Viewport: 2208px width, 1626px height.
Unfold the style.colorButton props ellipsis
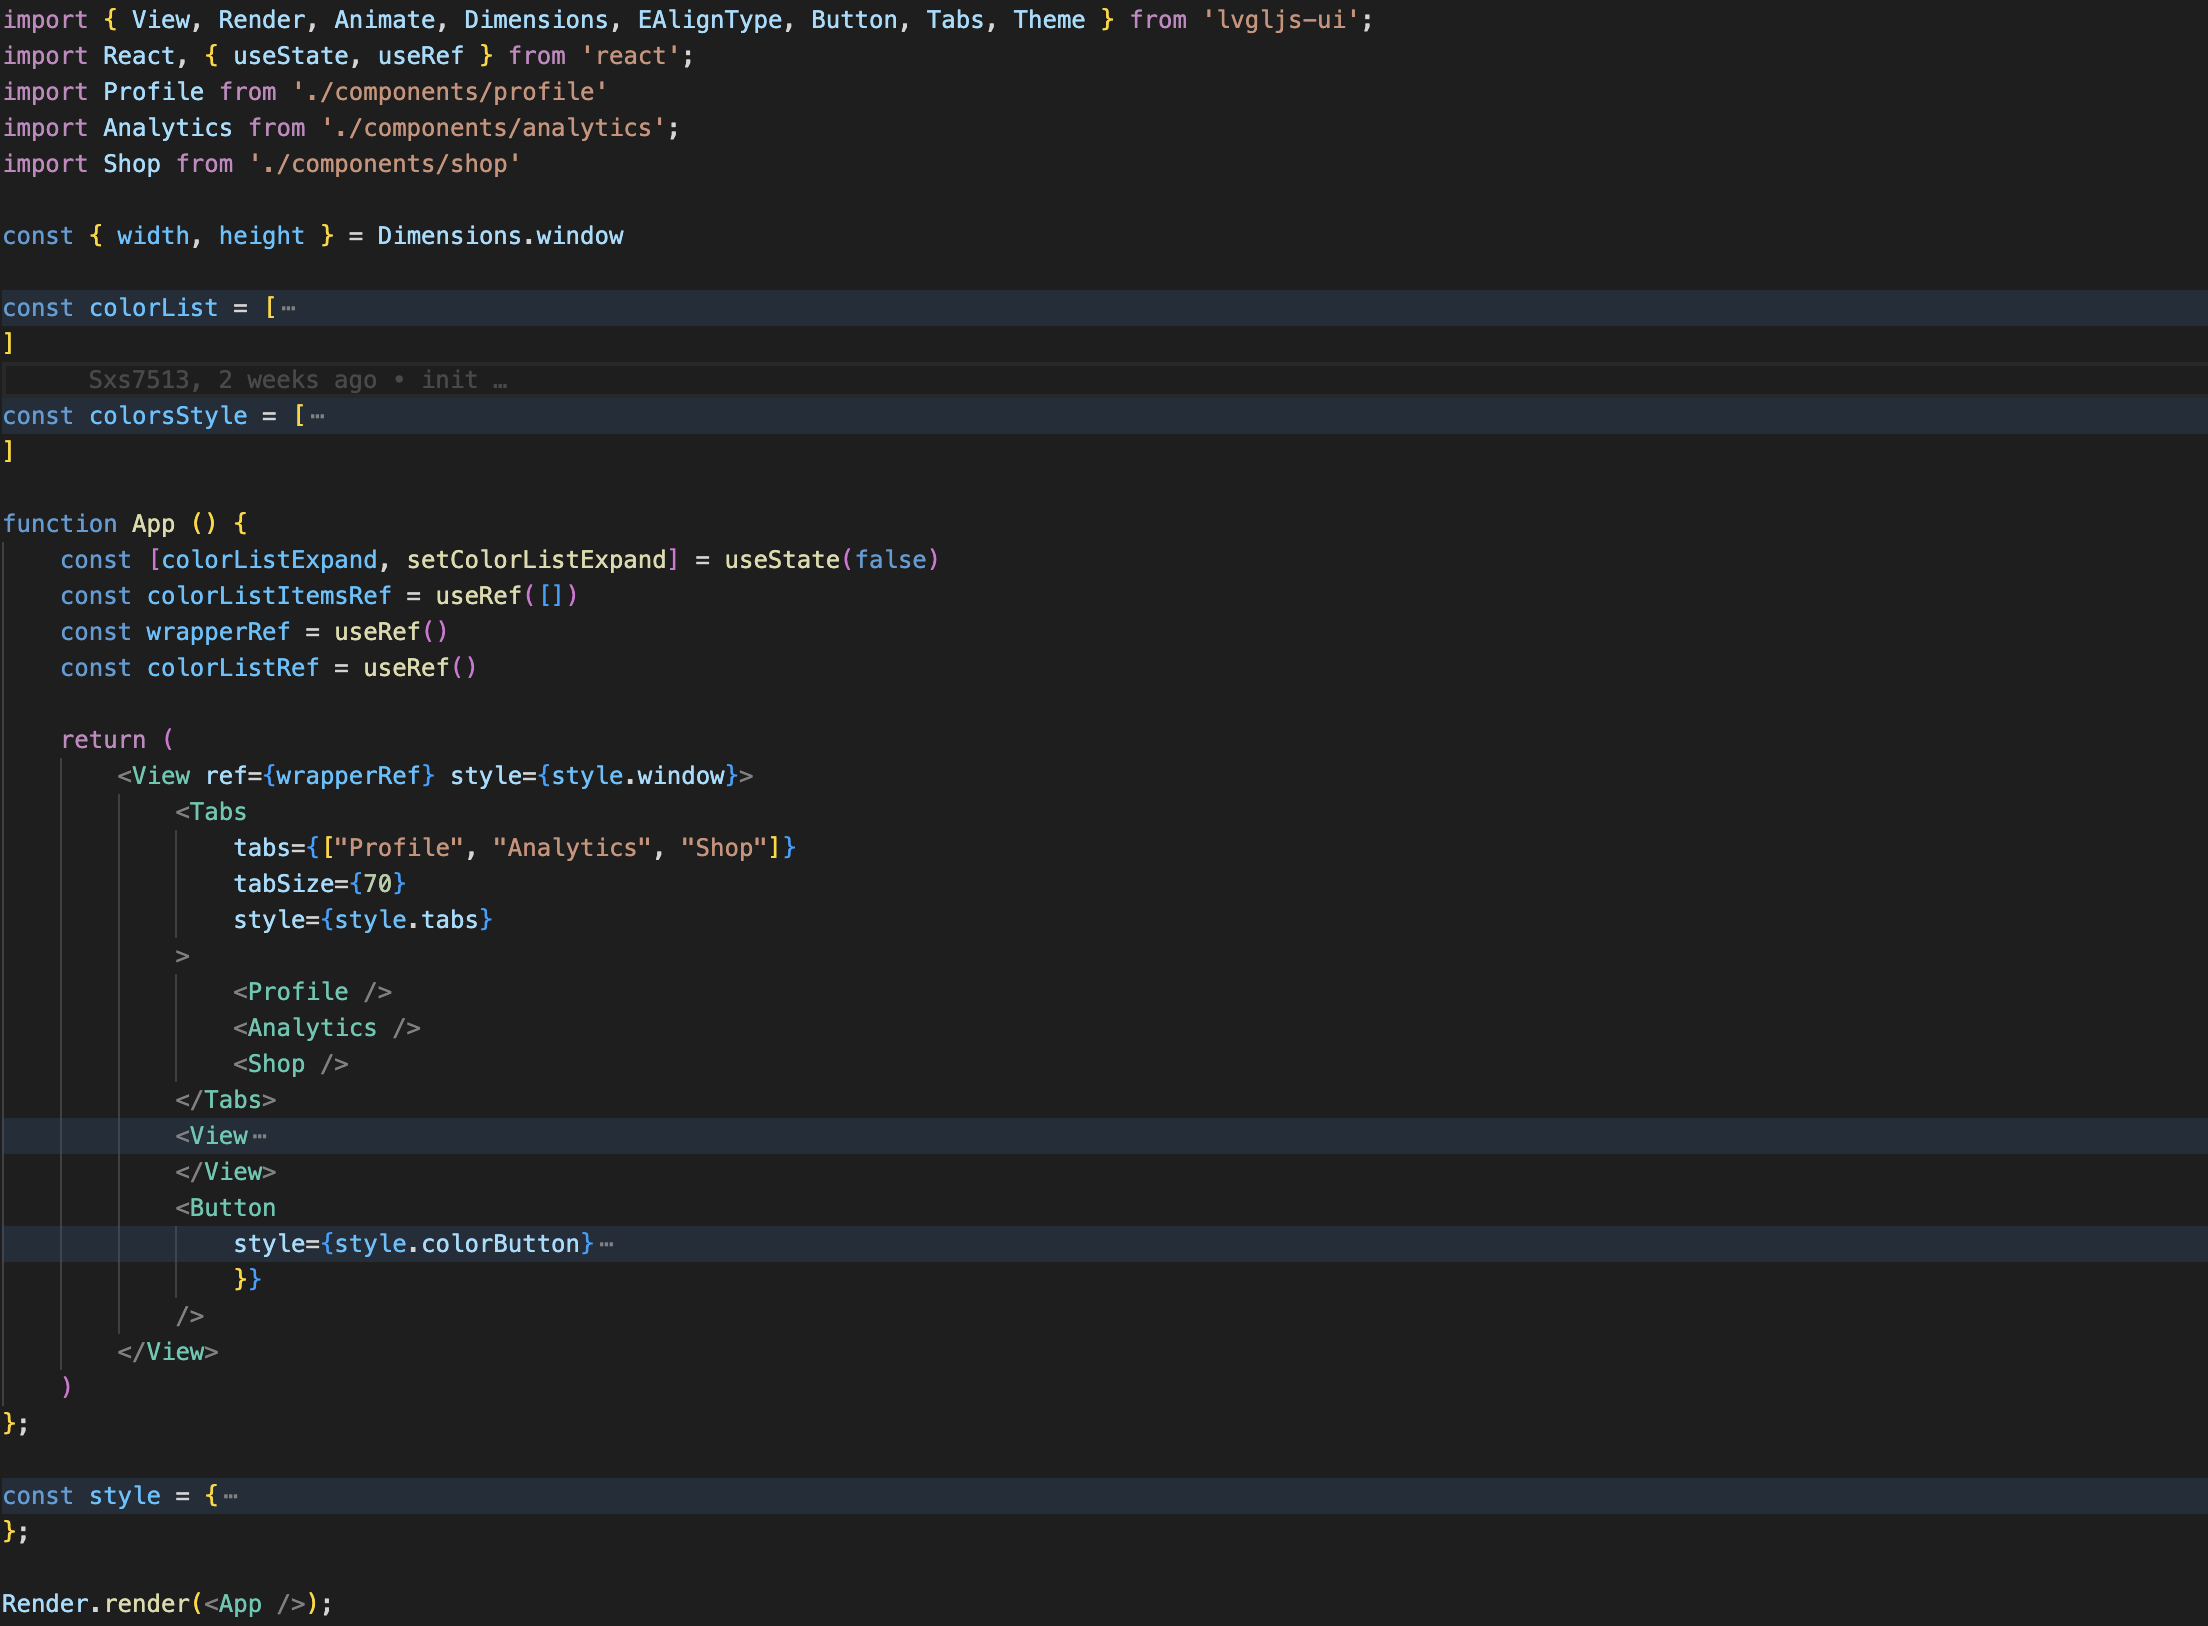tap(606, 1244)
